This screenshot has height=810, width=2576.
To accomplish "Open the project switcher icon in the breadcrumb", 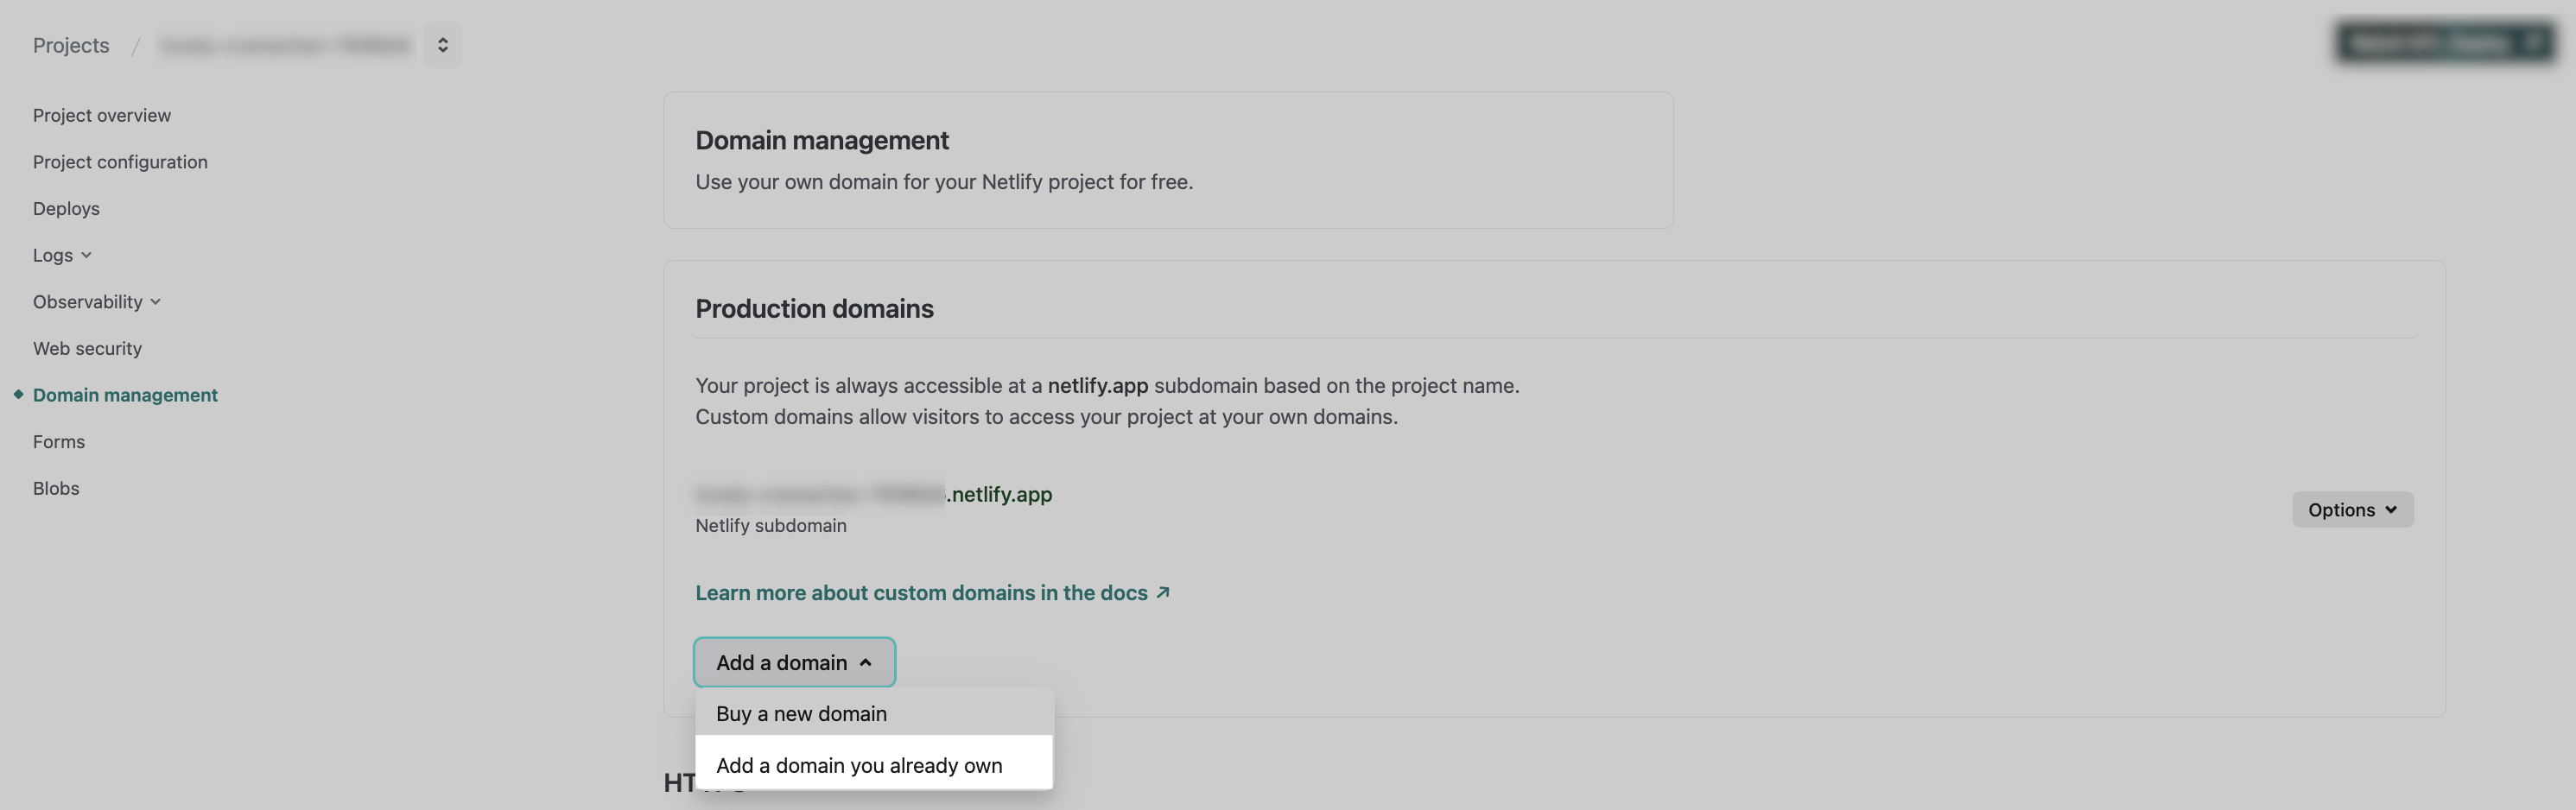I will 443,44.
